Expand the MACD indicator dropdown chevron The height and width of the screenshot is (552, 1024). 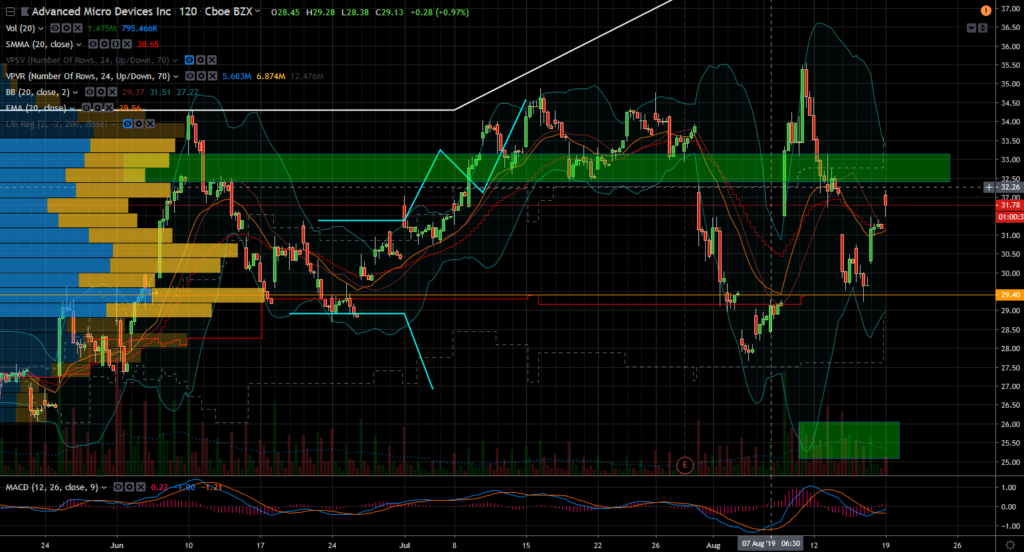point(104,488)
